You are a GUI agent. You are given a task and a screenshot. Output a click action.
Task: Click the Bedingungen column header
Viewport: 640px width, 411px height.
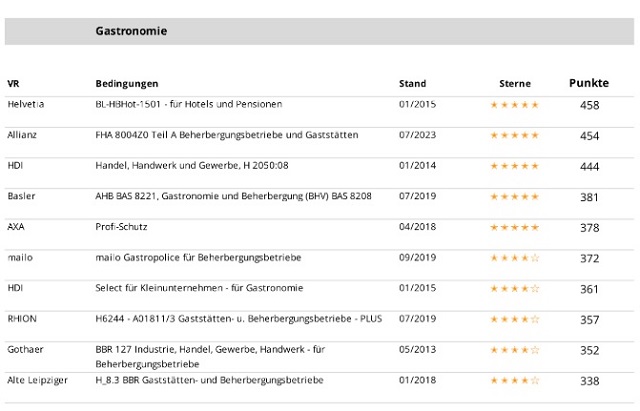point(126,84)
